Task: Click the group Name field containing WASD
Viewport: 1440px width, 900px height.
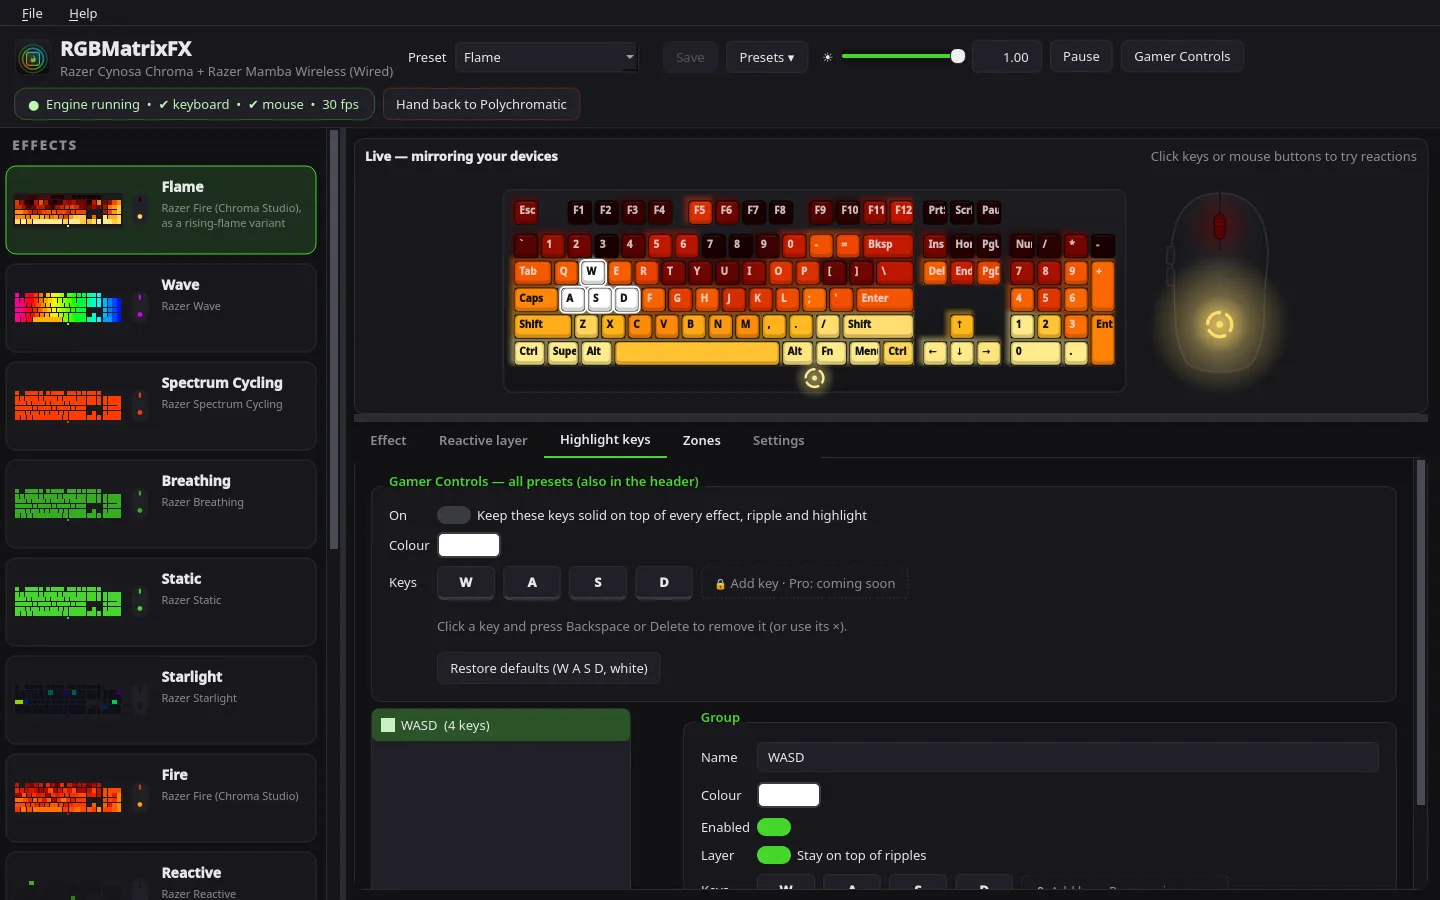Action: 1067,757
